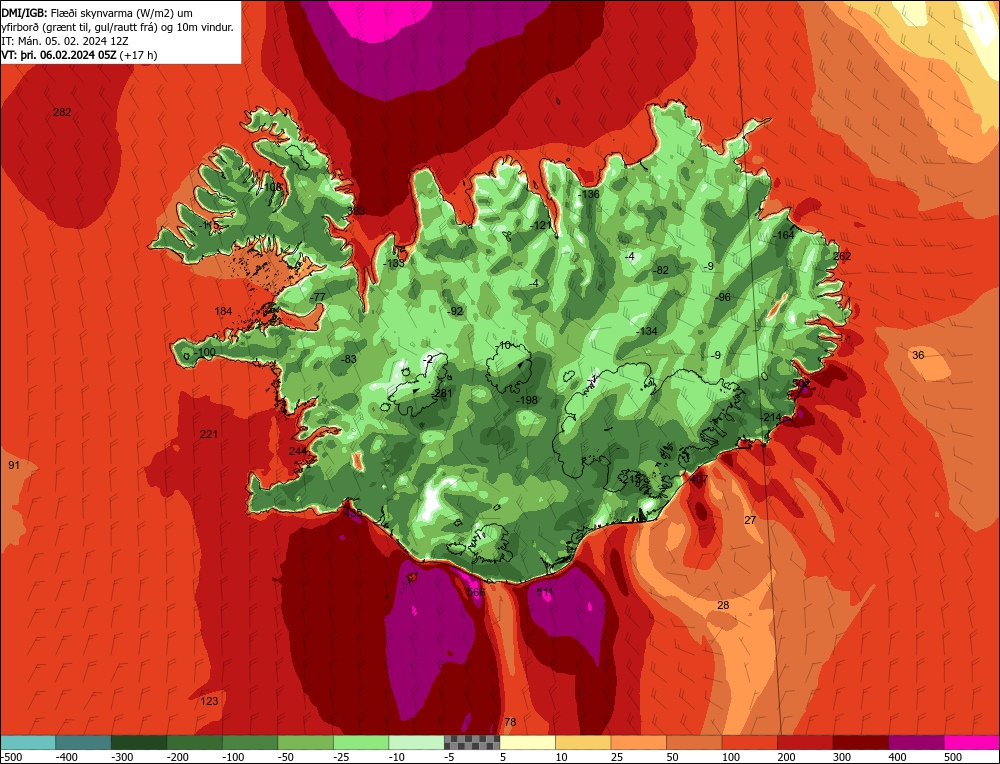
Task: Click the '28' value in the orange plume
Action: coord(723,605)
